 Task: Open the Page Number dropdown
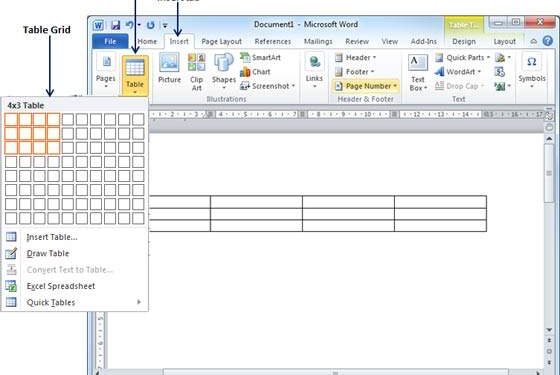366,86
